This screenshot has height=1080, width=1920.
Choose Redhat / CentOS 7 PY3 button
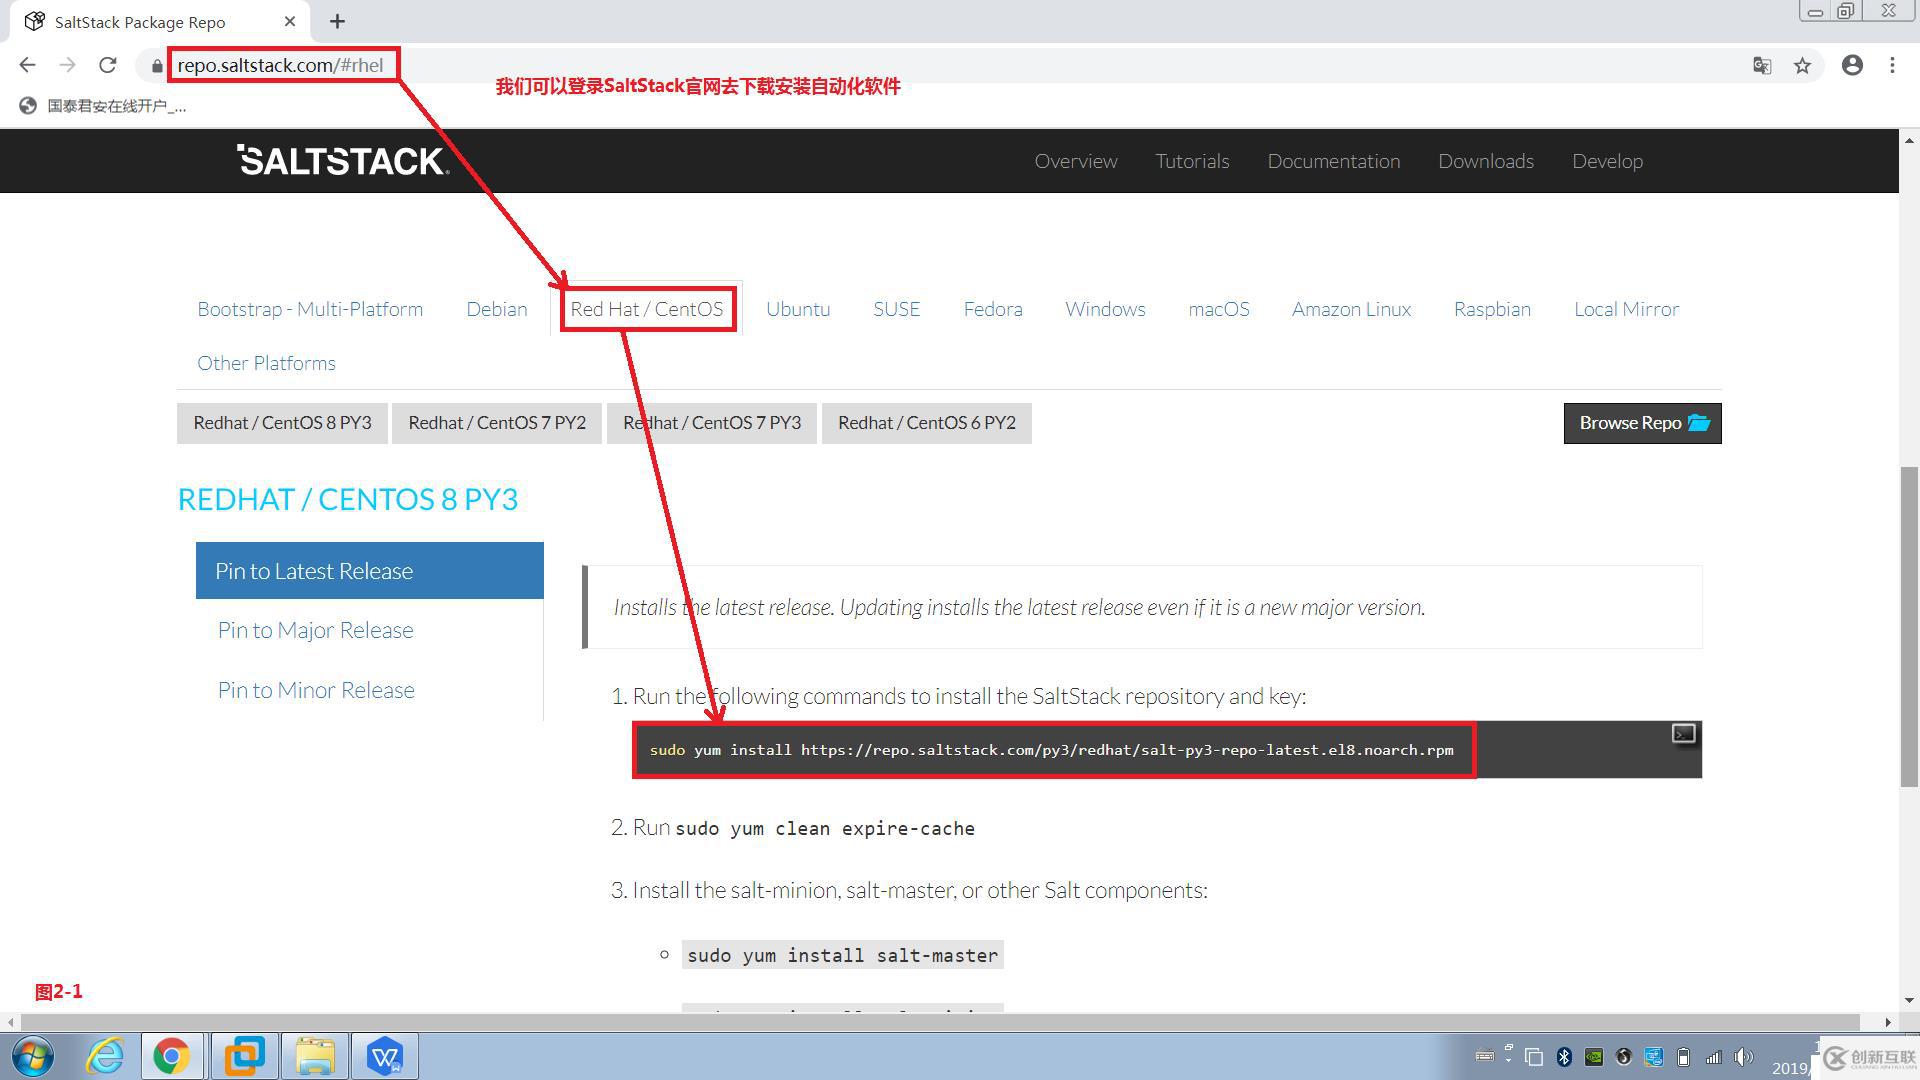click(712, 423)
